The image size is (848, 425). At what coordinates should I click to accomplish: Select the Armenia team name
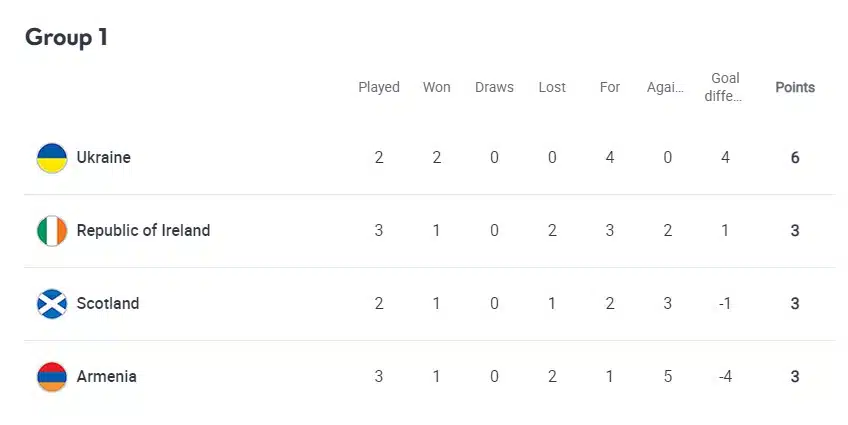106,377
